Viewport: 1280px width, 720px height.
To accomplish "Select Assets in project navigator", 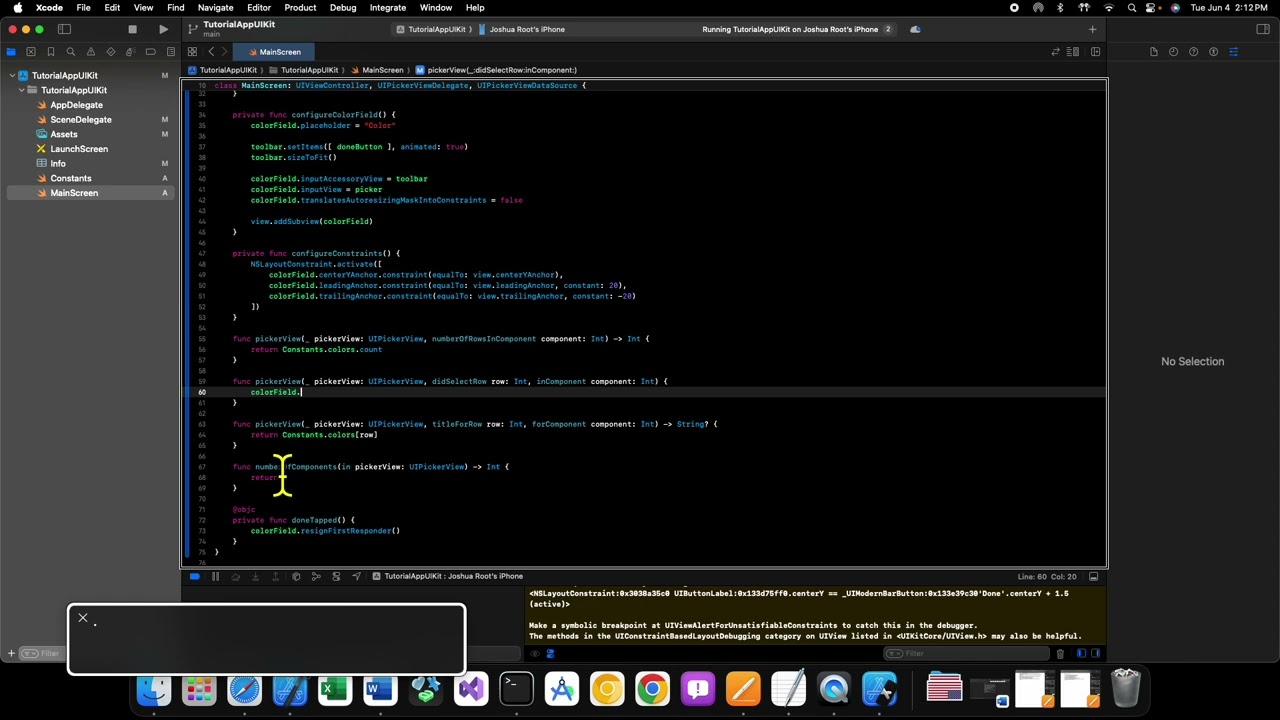I will pyautogui.click(x=63, y=134).
